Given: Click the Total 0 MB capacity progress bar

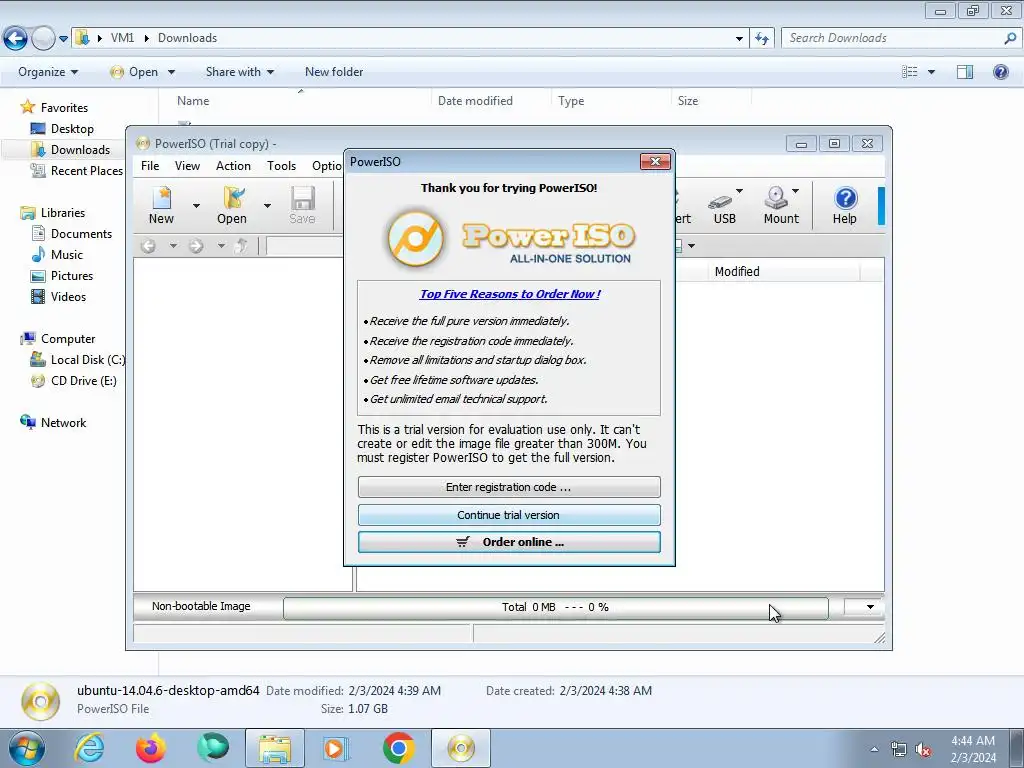Looking at the screenshot, I should click(x=556, y=607).
